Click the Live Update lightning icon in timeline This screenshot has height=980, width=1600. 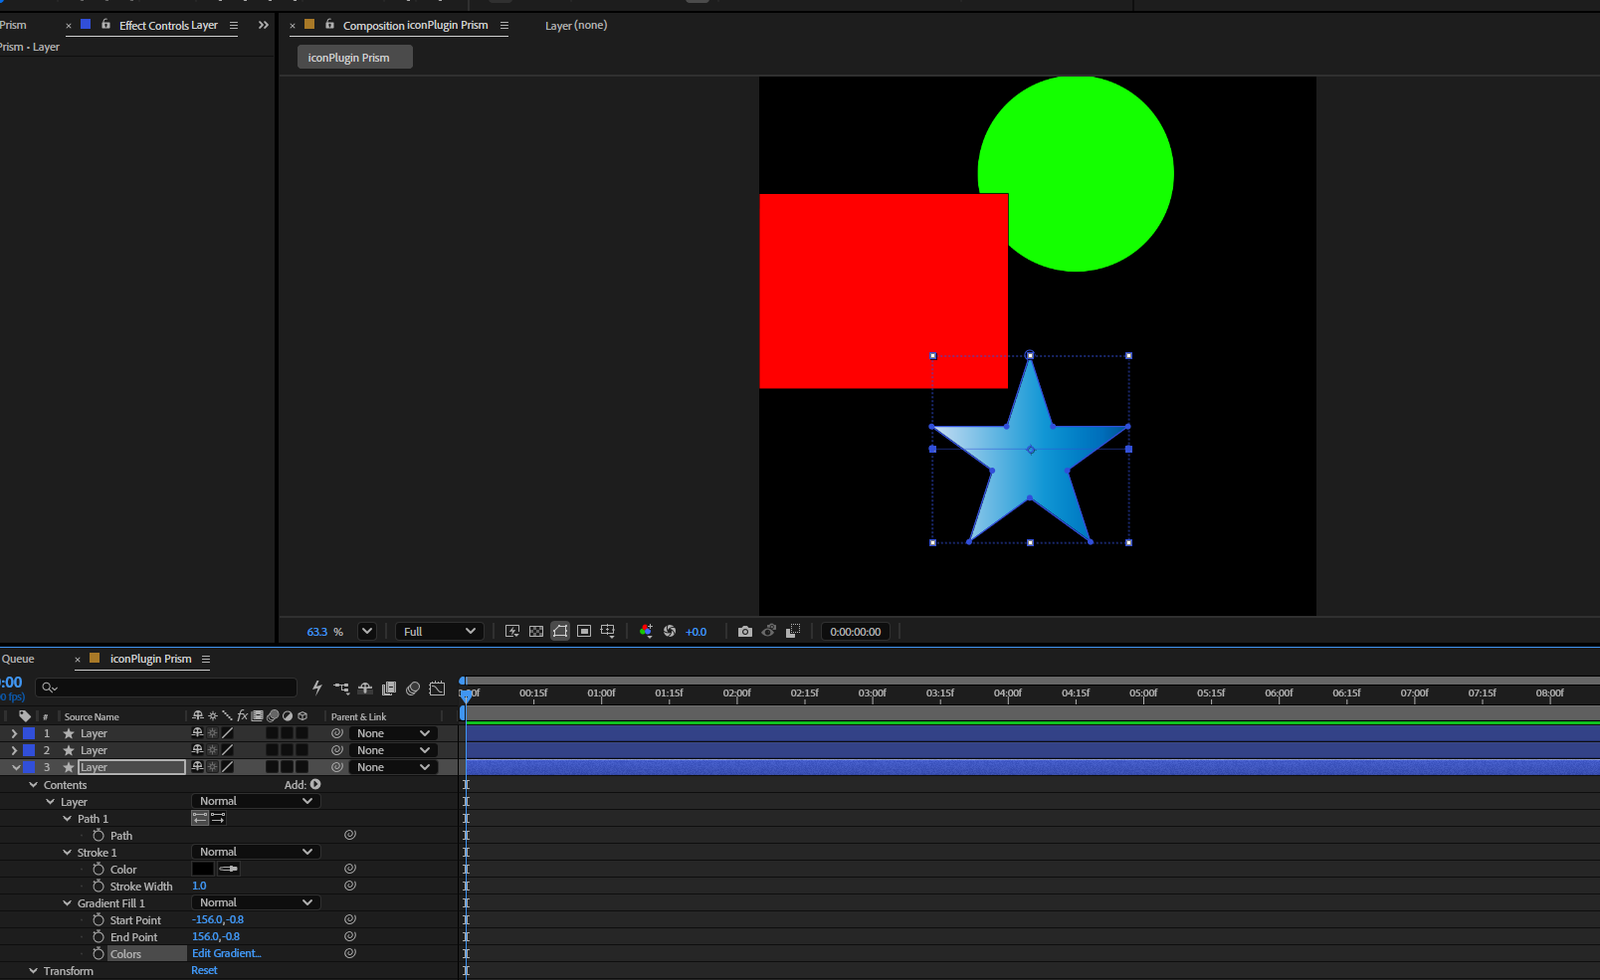click(317, 688)
